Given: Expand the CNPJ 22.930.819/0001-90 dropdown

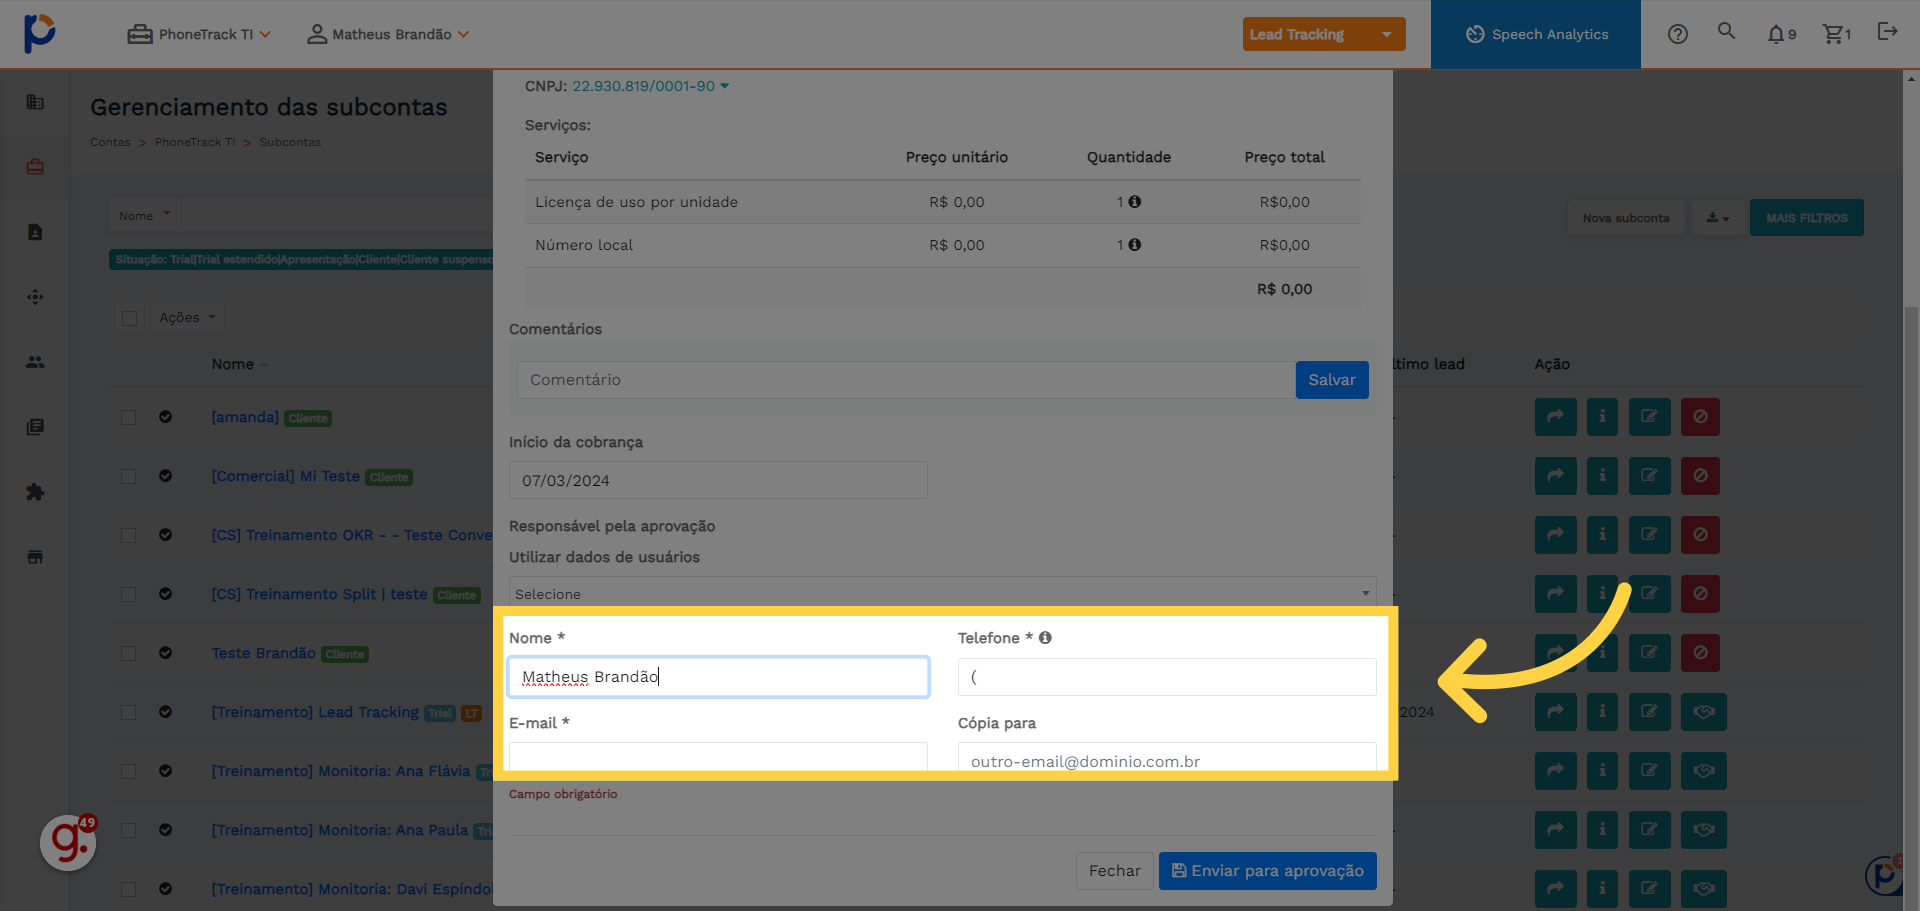Looking at the screenshot, I should pyautogui.click(x=650, y=86).
